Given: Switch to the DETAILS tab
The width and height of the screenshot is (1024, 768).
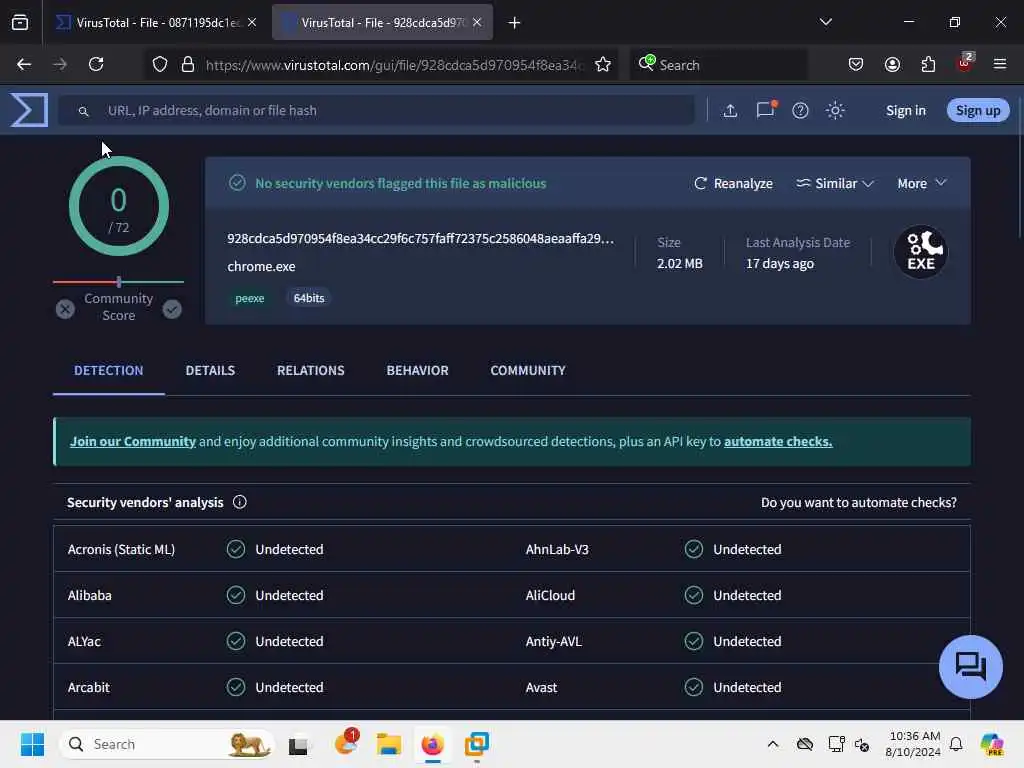Looking at the screenshot, I should (210, 370).
